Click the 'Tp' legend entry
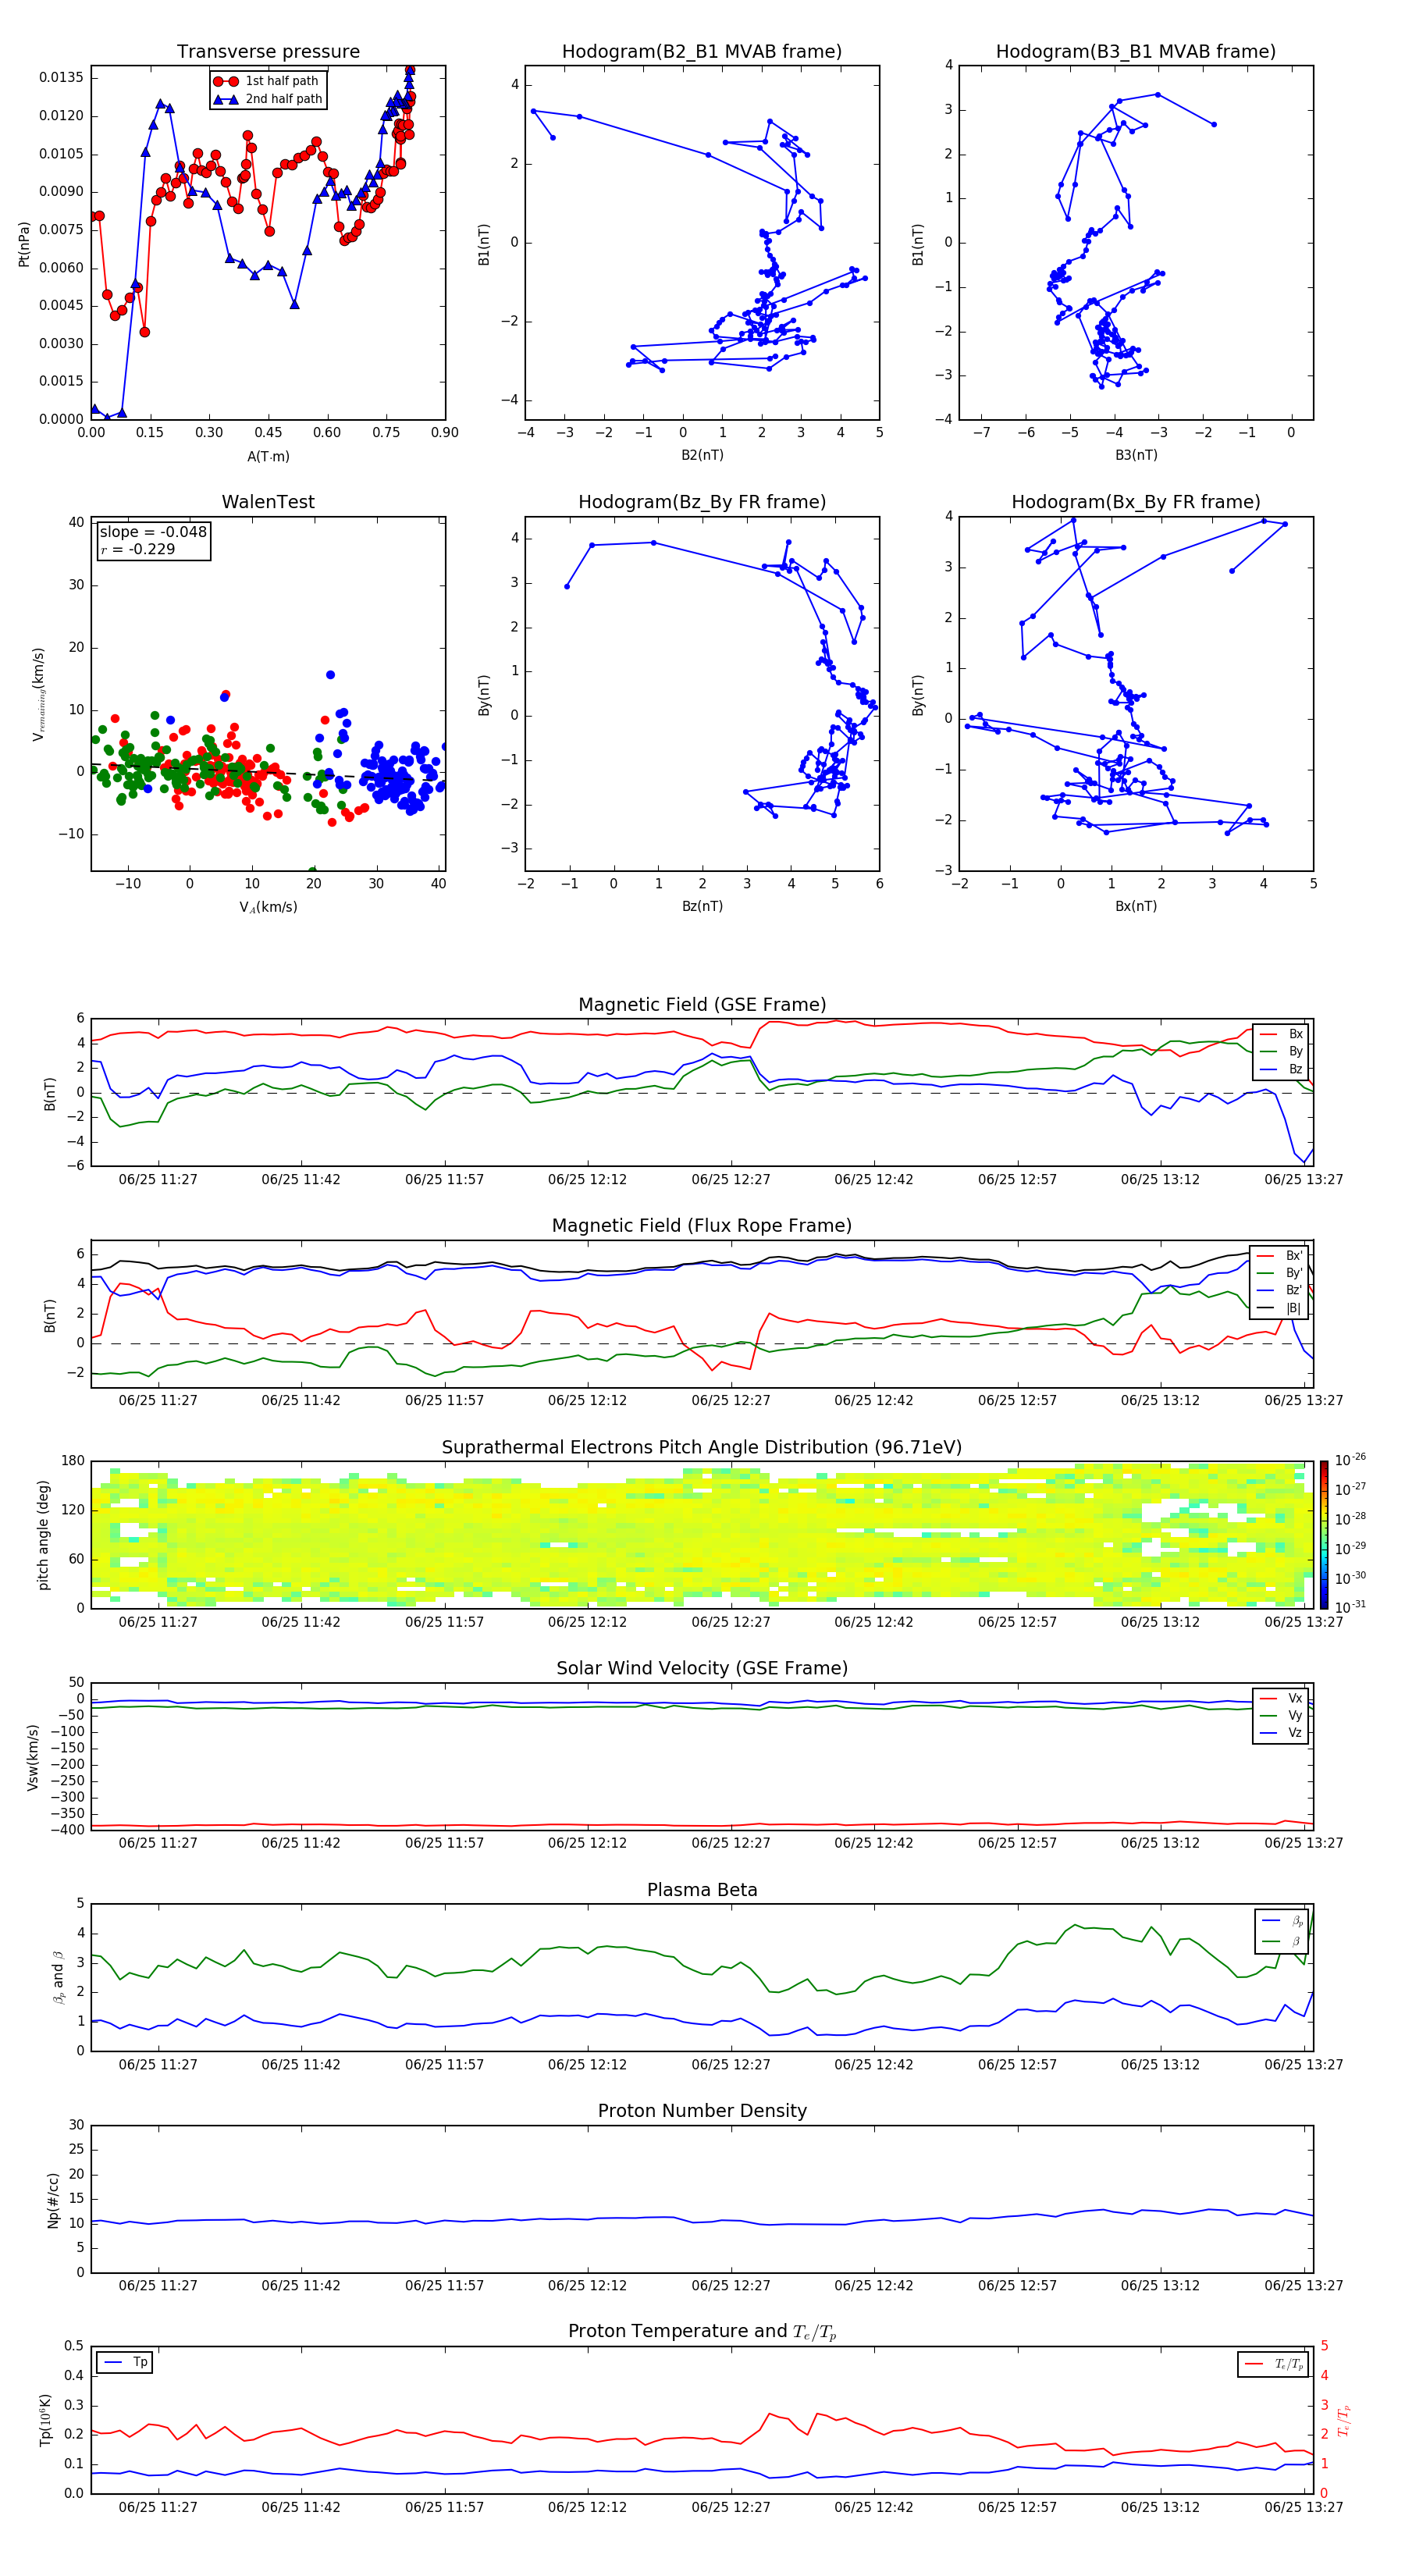 [125, 2362]
